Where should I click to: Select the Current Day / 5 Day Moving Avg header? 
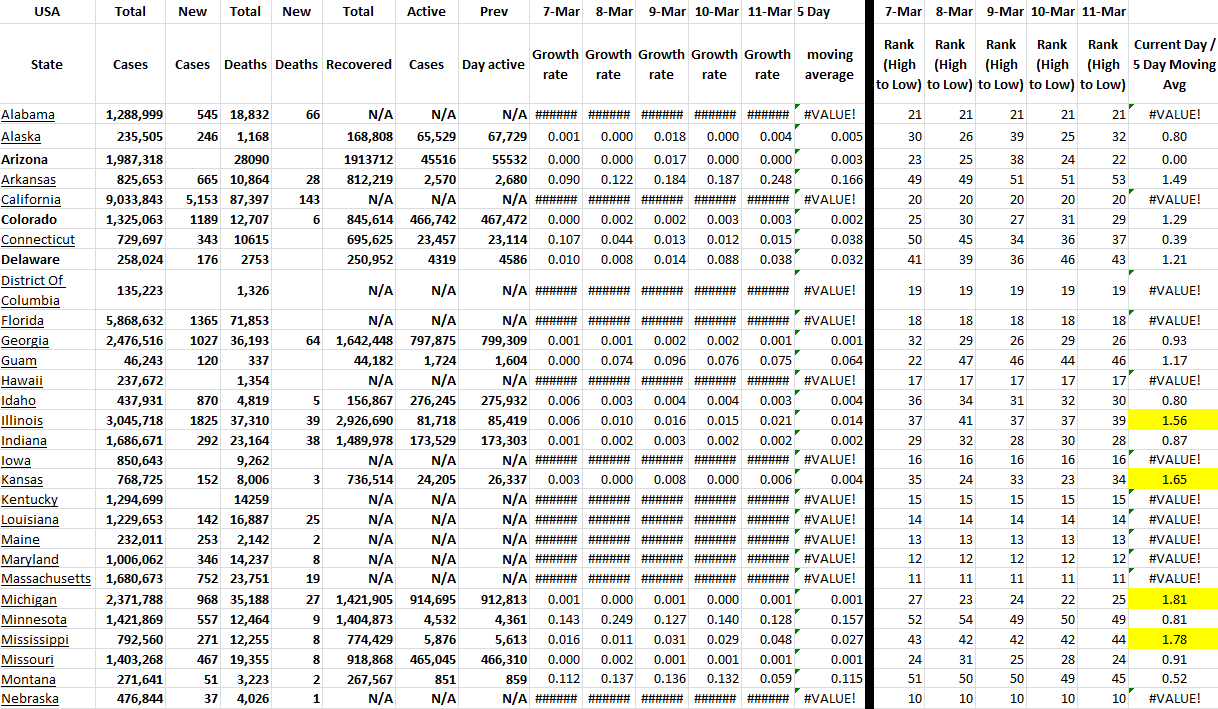pyautogui.click(x=1174, y=64)
